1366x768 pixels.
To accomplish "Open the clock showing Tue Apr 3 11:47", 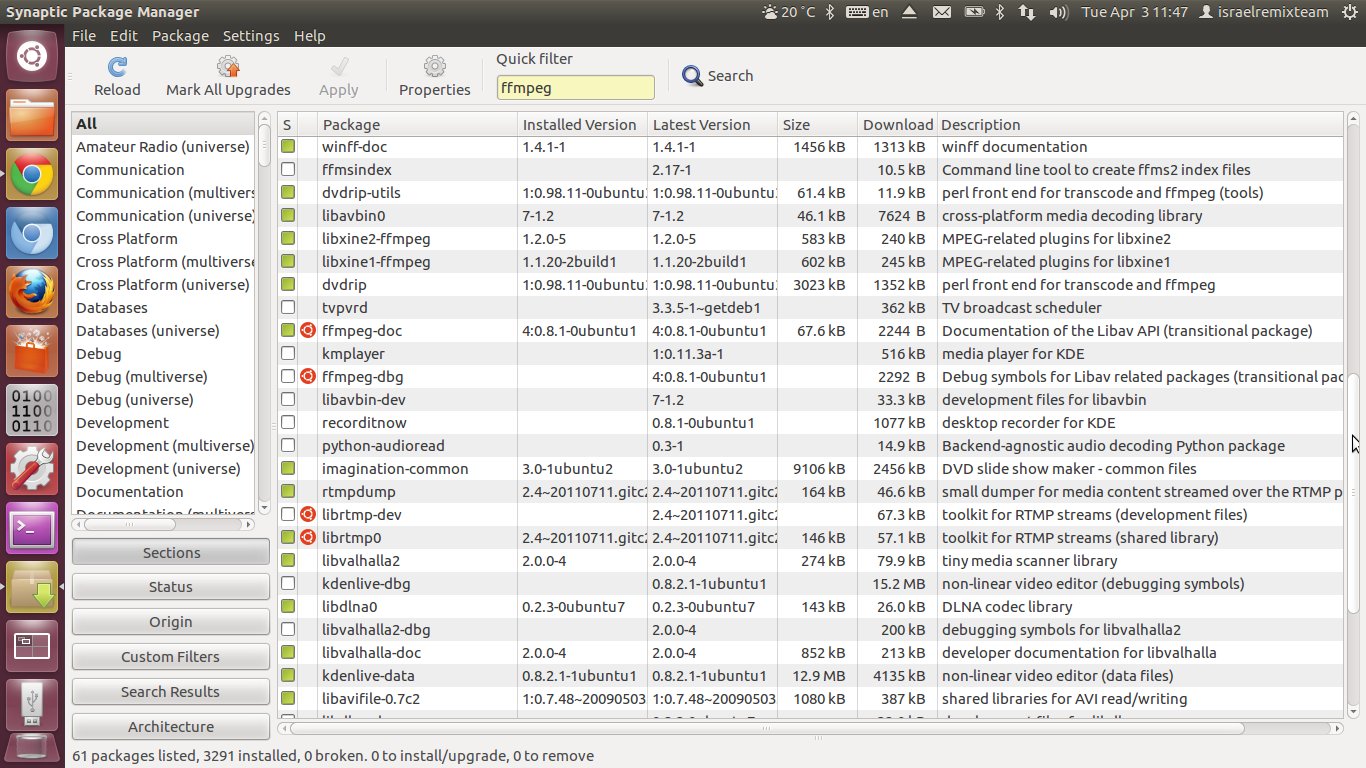I will point(1134,12).
